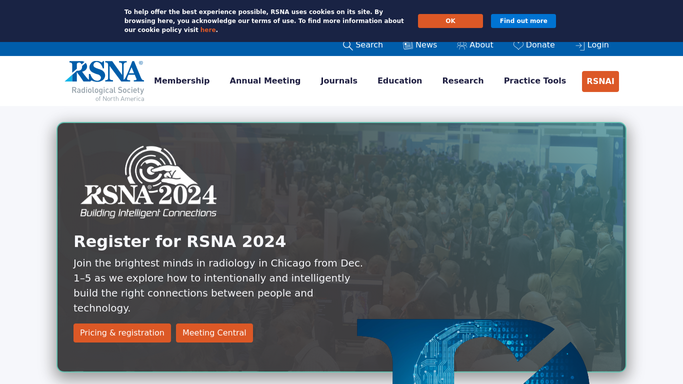Viewport: 683px width, 384px height.
Task: Open the Membership menu
Action: coord(182,81)
